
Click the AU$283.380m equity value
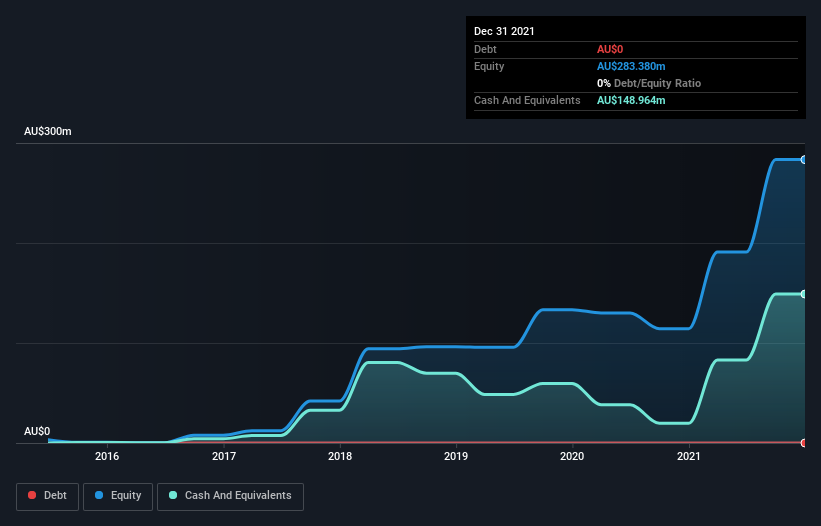click(x=631, y=66)
